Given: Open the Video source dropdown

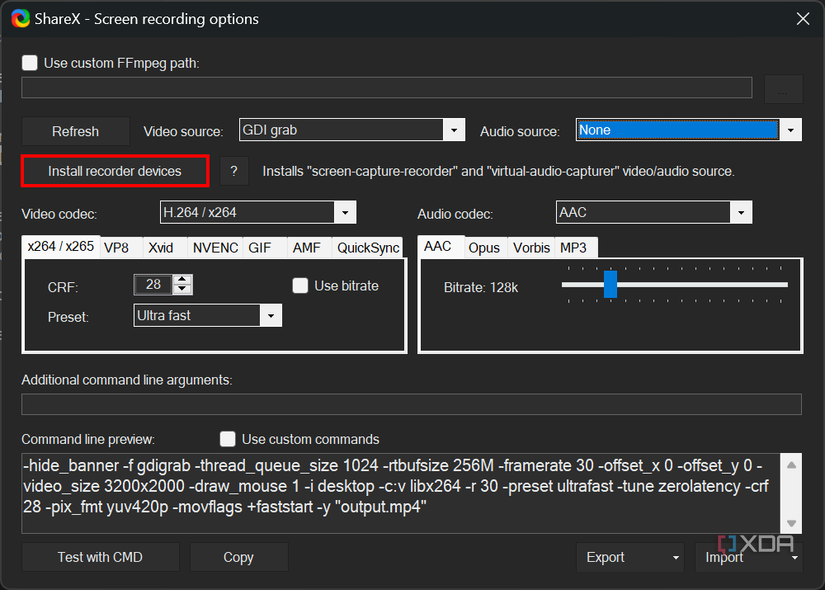Looking at the screenshot, I should [x=454, y=130].
